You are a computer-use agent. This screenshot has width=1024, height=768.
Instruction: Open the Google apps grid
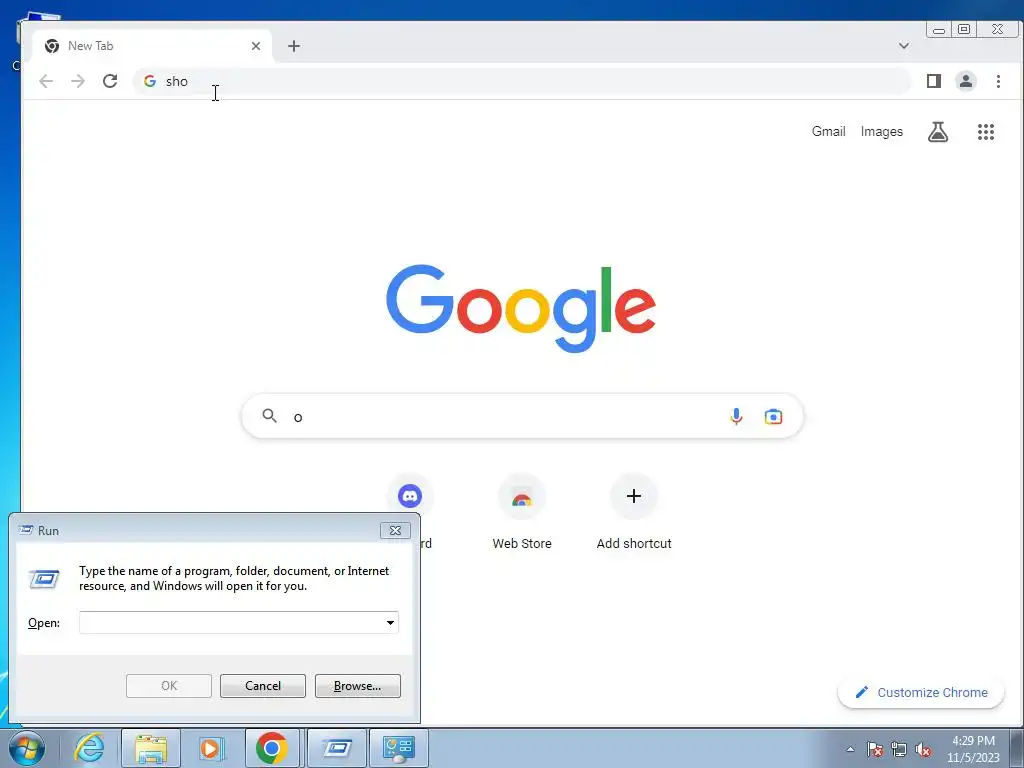[985, 132]
